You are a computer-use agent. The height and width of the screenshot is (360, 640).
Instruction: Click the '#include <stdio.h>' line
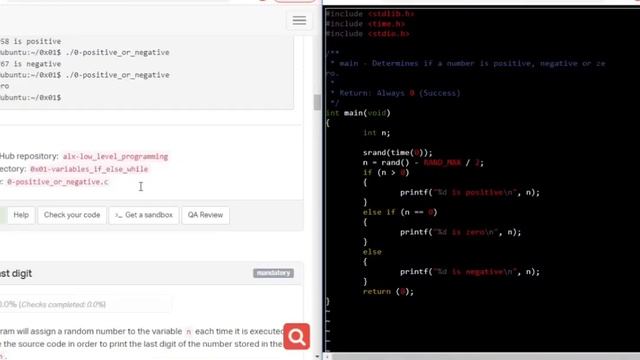367,34
